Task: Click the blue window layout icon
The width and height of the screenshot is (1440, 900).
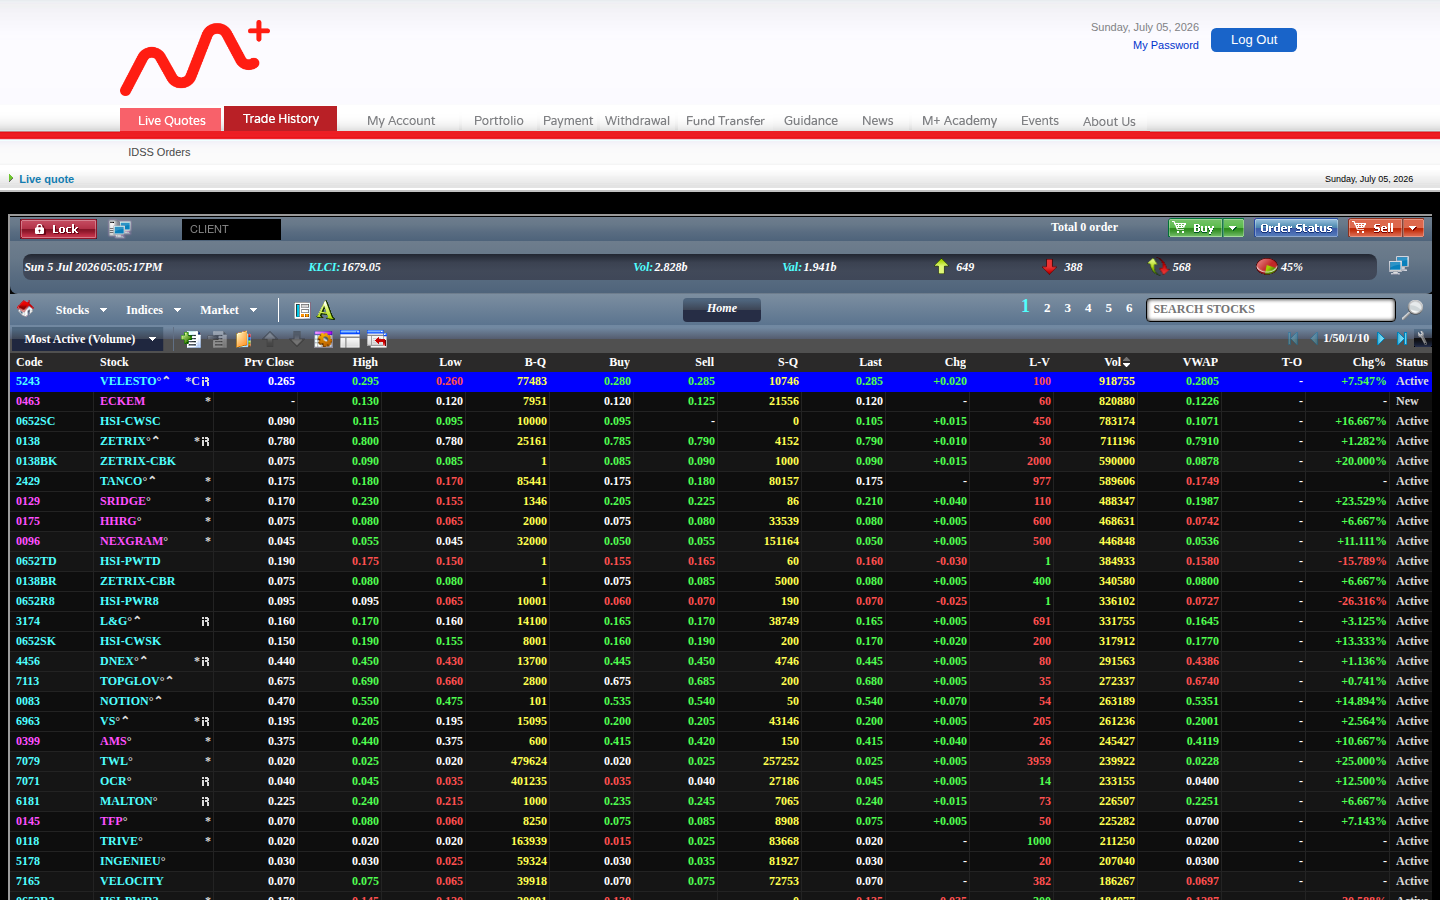Action: (x=350, y=339)
